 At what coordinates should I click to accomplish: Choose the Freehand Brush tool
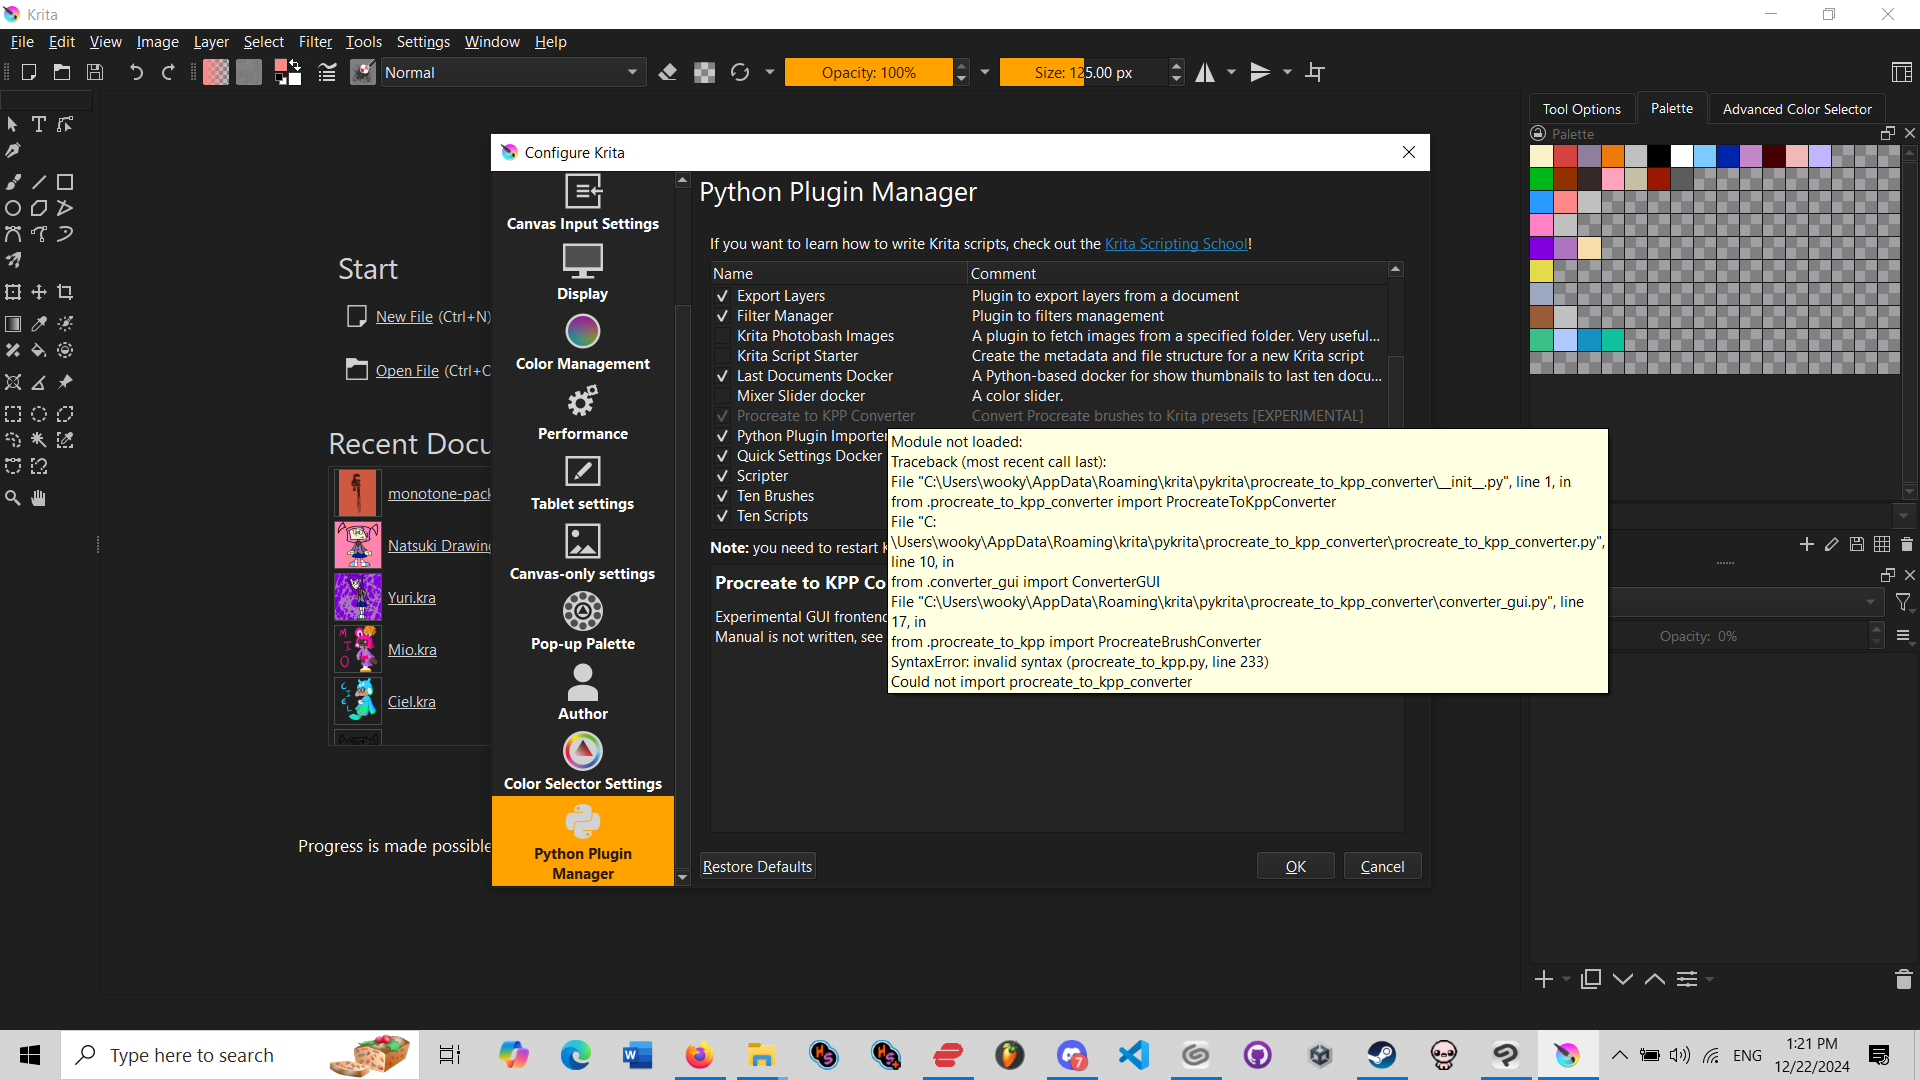(x=13, y=182)
